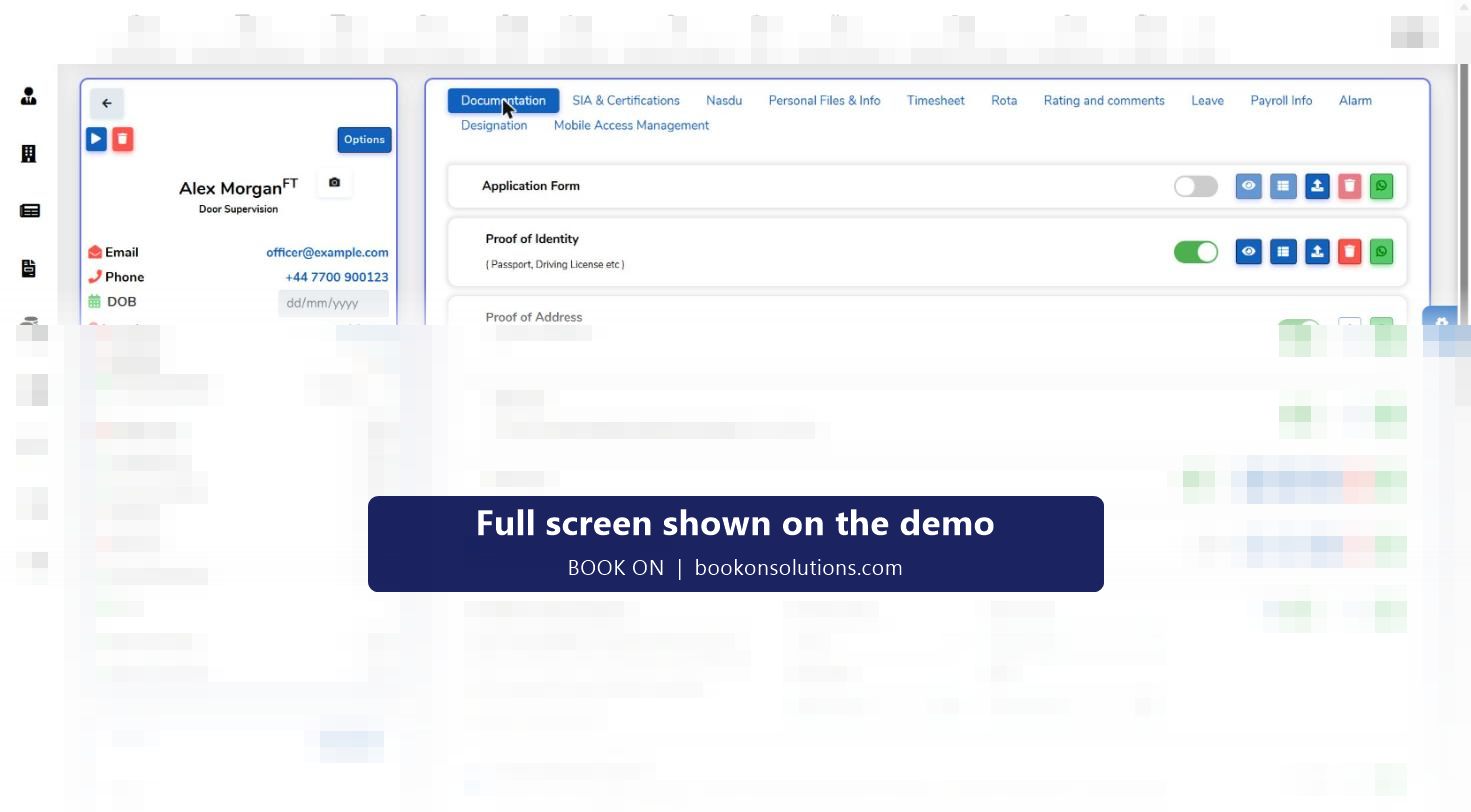Switch to the Timesheet tab
This screenshot has width=1471, height=812.
936,100
